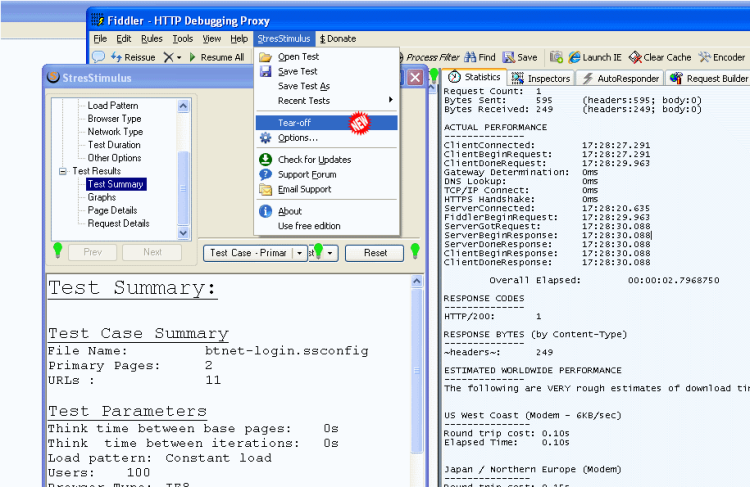Click the Request Builder tab icon

(676, 78)
